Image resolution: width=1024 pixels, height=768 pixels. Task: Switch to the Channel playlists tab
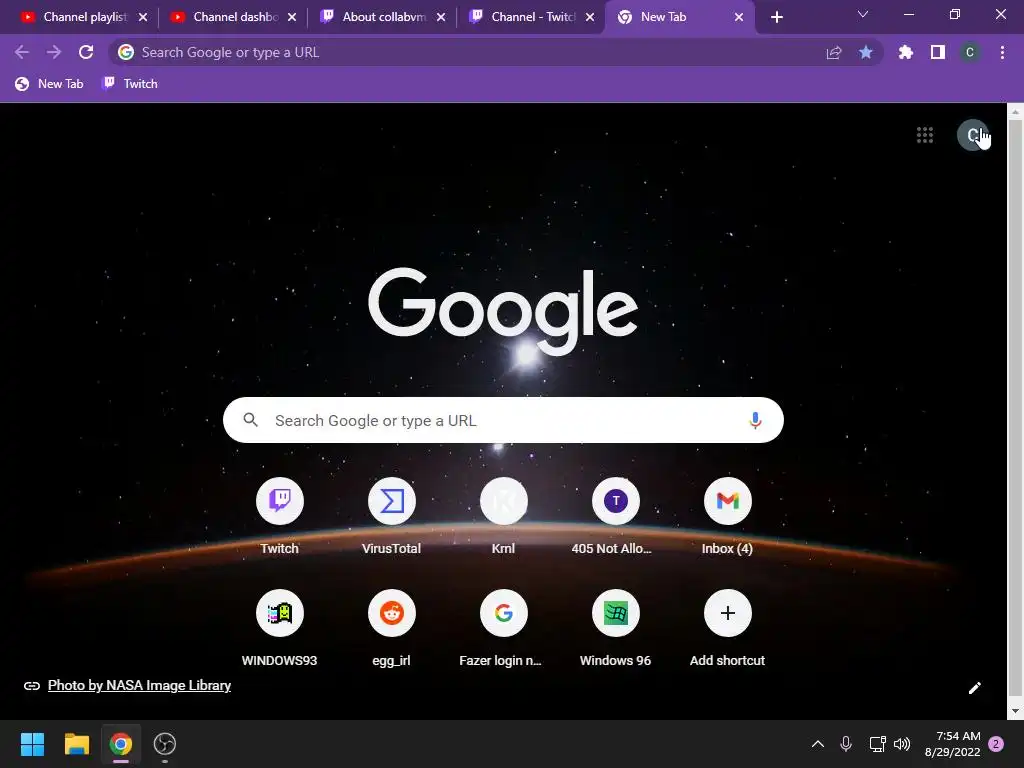[x=84, y=17]
